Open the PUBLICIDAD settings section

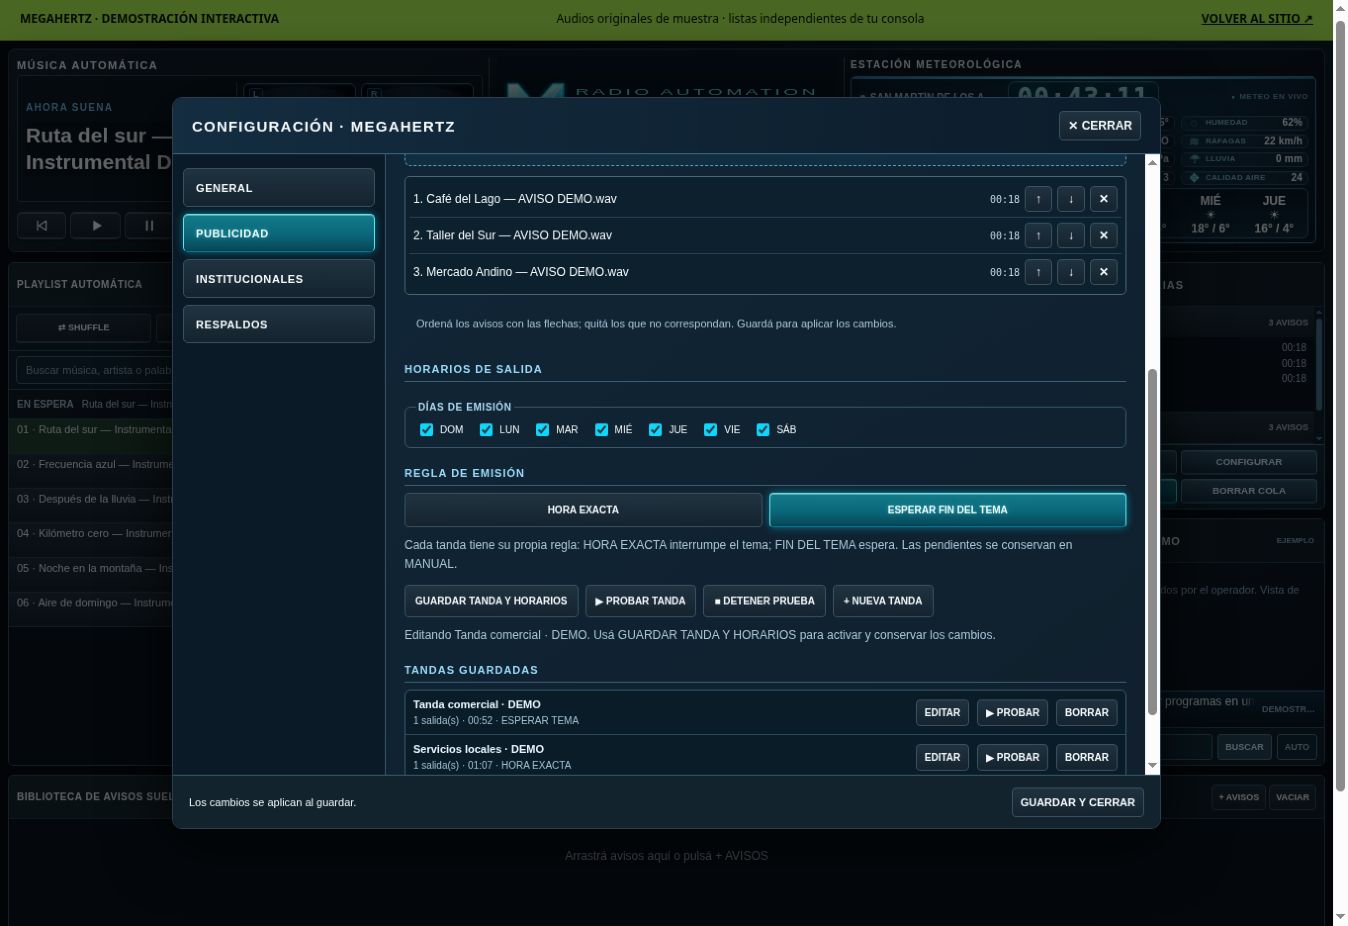[x=279, y=233]
